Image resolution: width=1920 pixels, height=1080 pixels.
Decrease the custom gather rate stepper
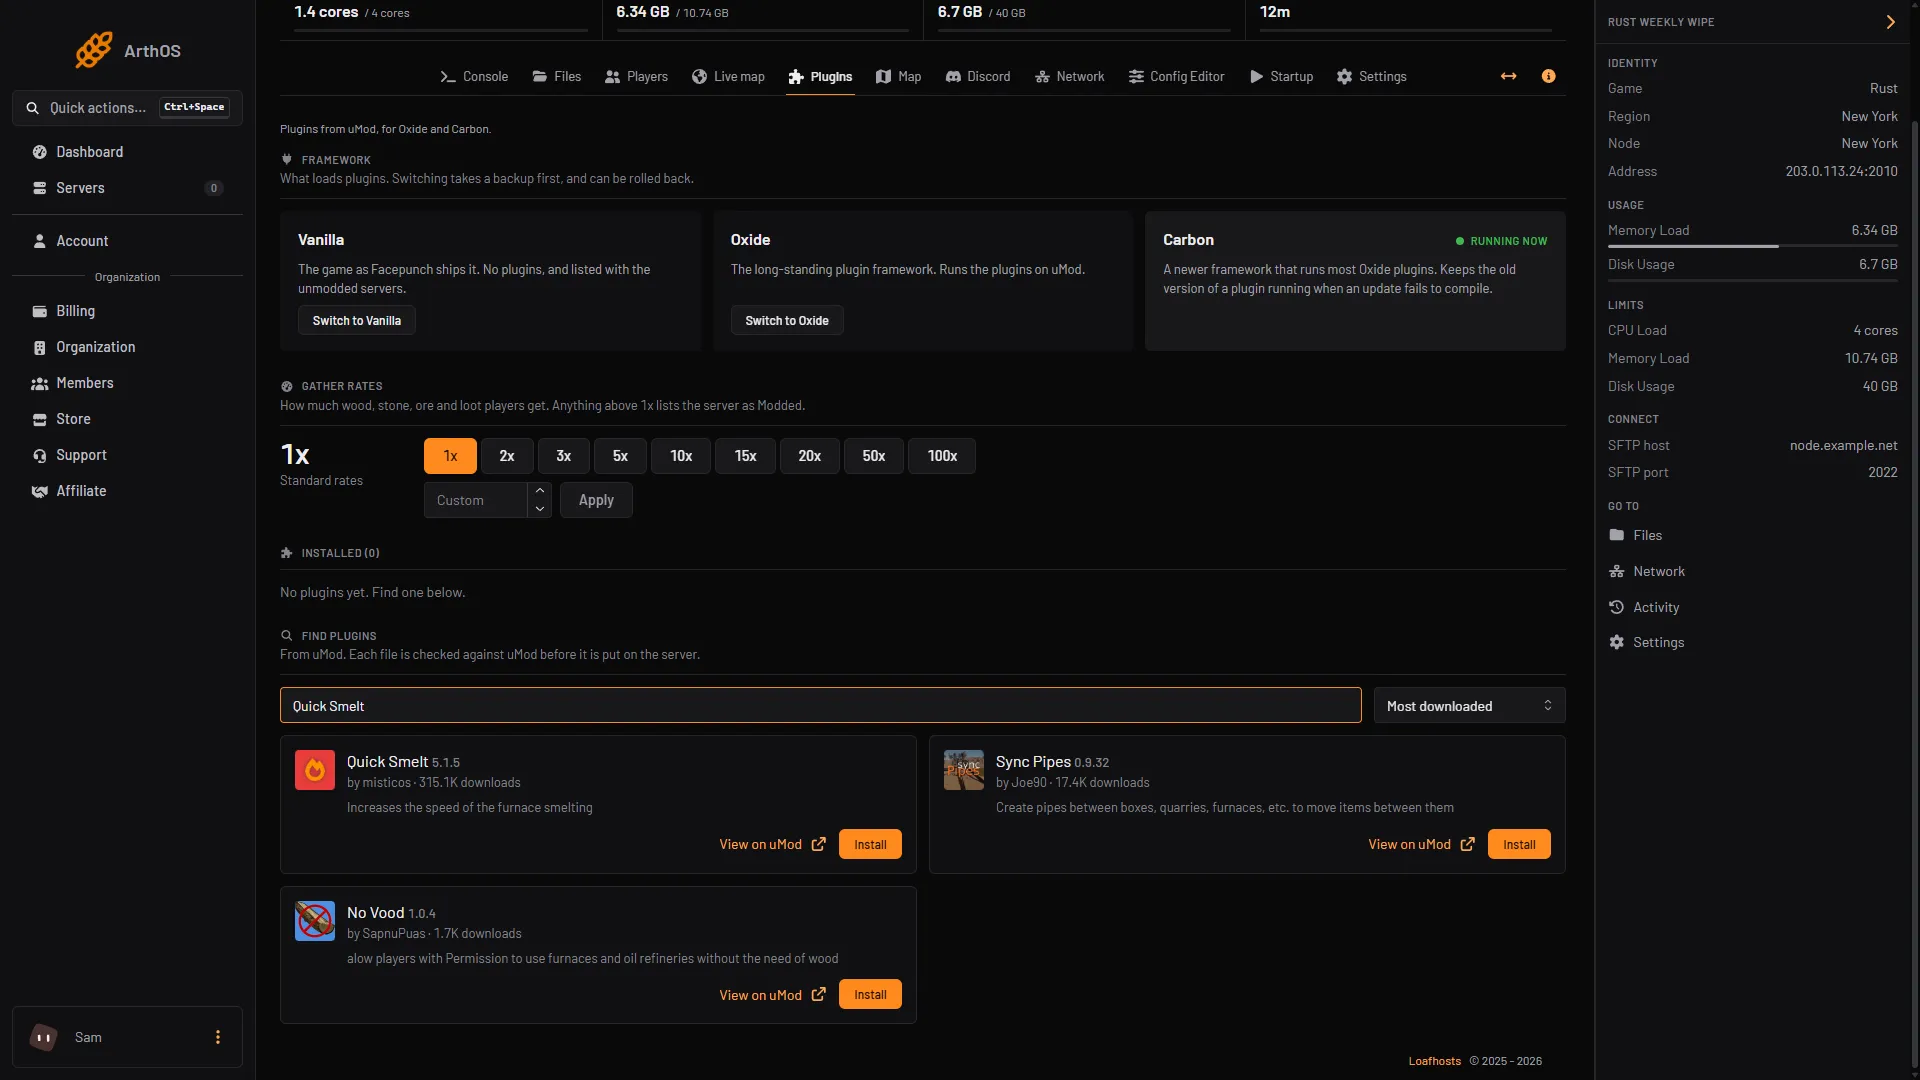tap(540, 509)
